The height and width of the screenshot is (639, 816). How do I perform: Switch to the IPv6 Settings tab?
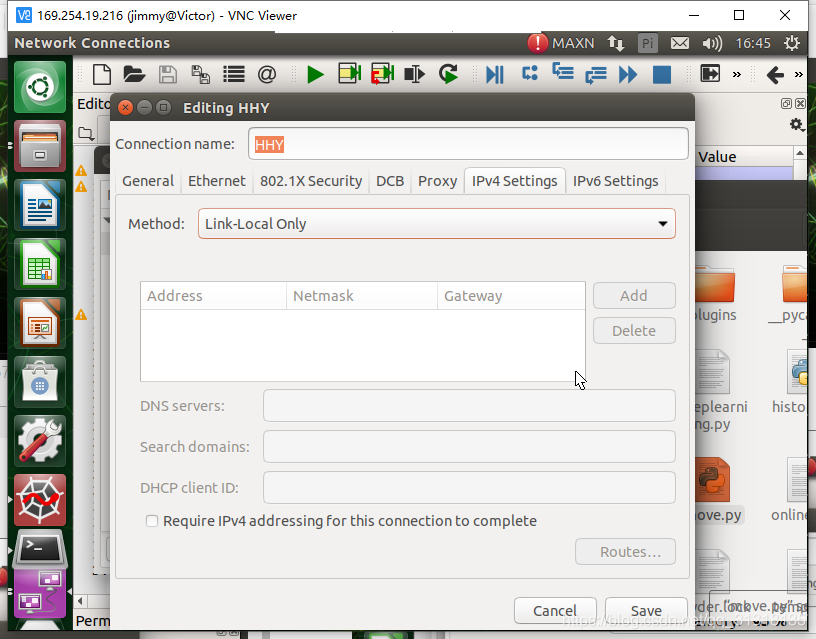click(x=615, y=181)
